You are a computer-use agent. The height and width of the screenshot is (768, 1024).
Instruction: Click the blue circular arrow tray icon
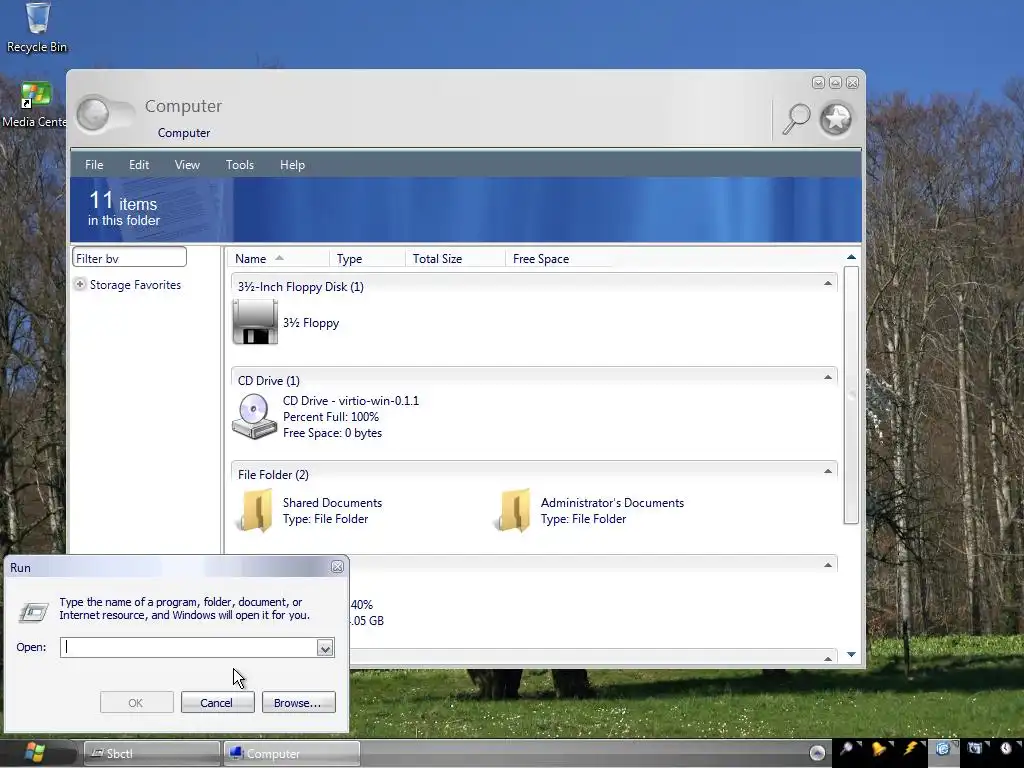(942, 748)
